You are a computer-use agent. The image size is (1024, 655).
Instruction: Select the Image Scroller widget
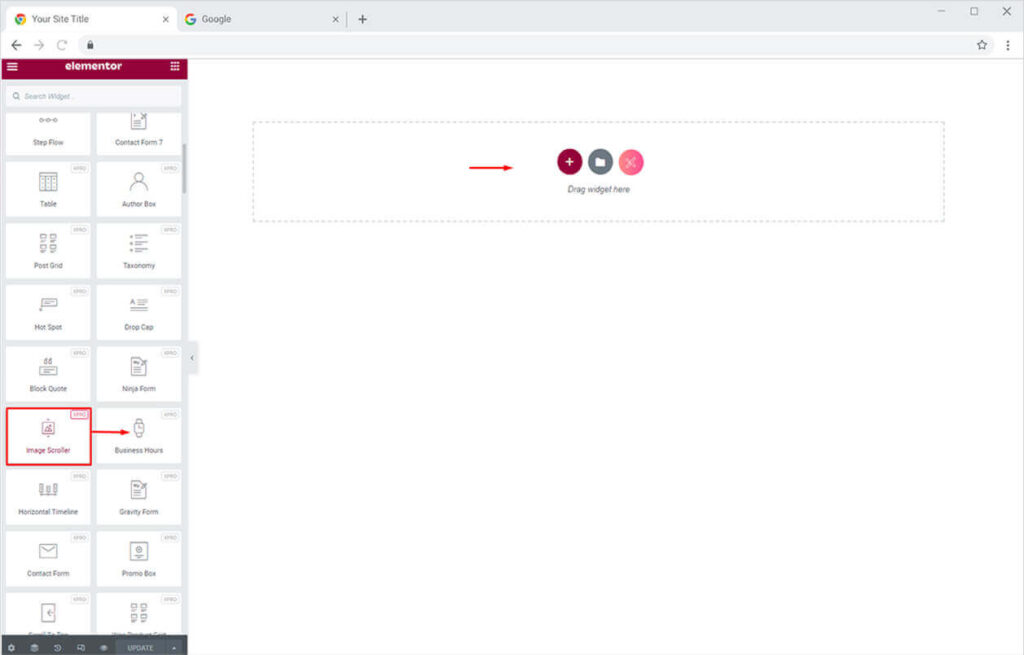click(x=48, y=435)
